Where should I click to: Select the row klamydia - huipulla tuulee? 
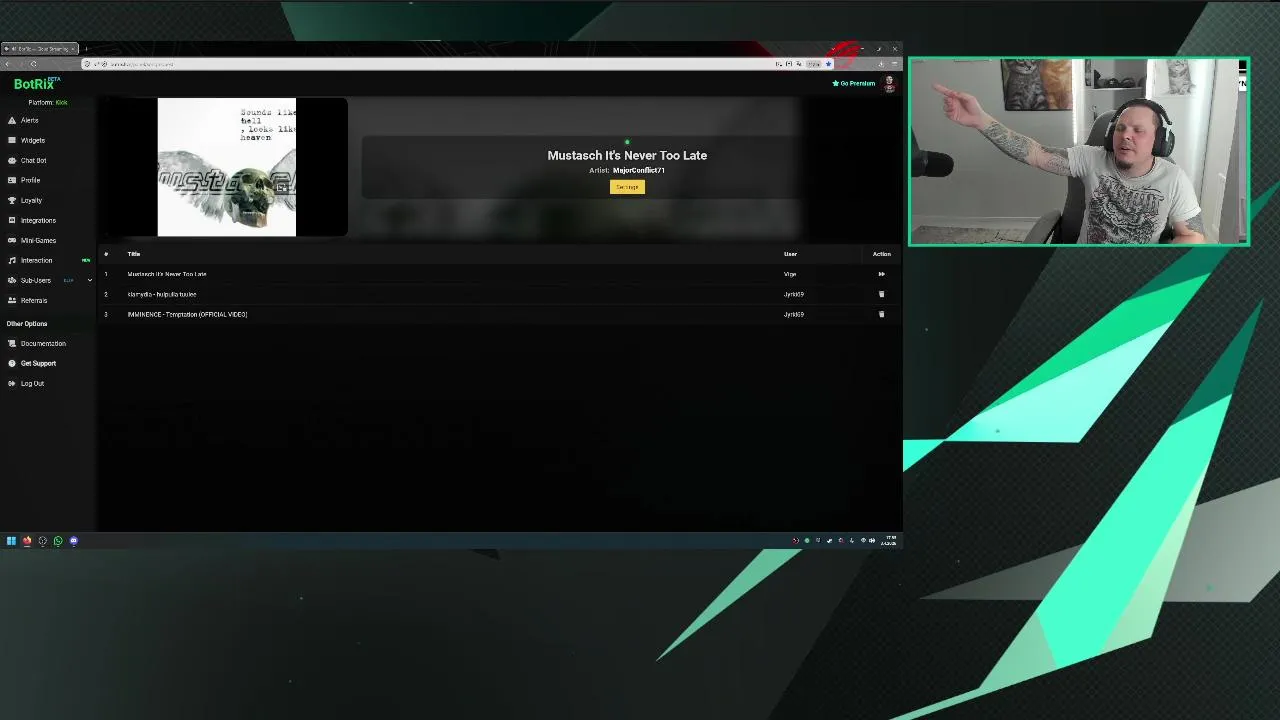(498, 294)
